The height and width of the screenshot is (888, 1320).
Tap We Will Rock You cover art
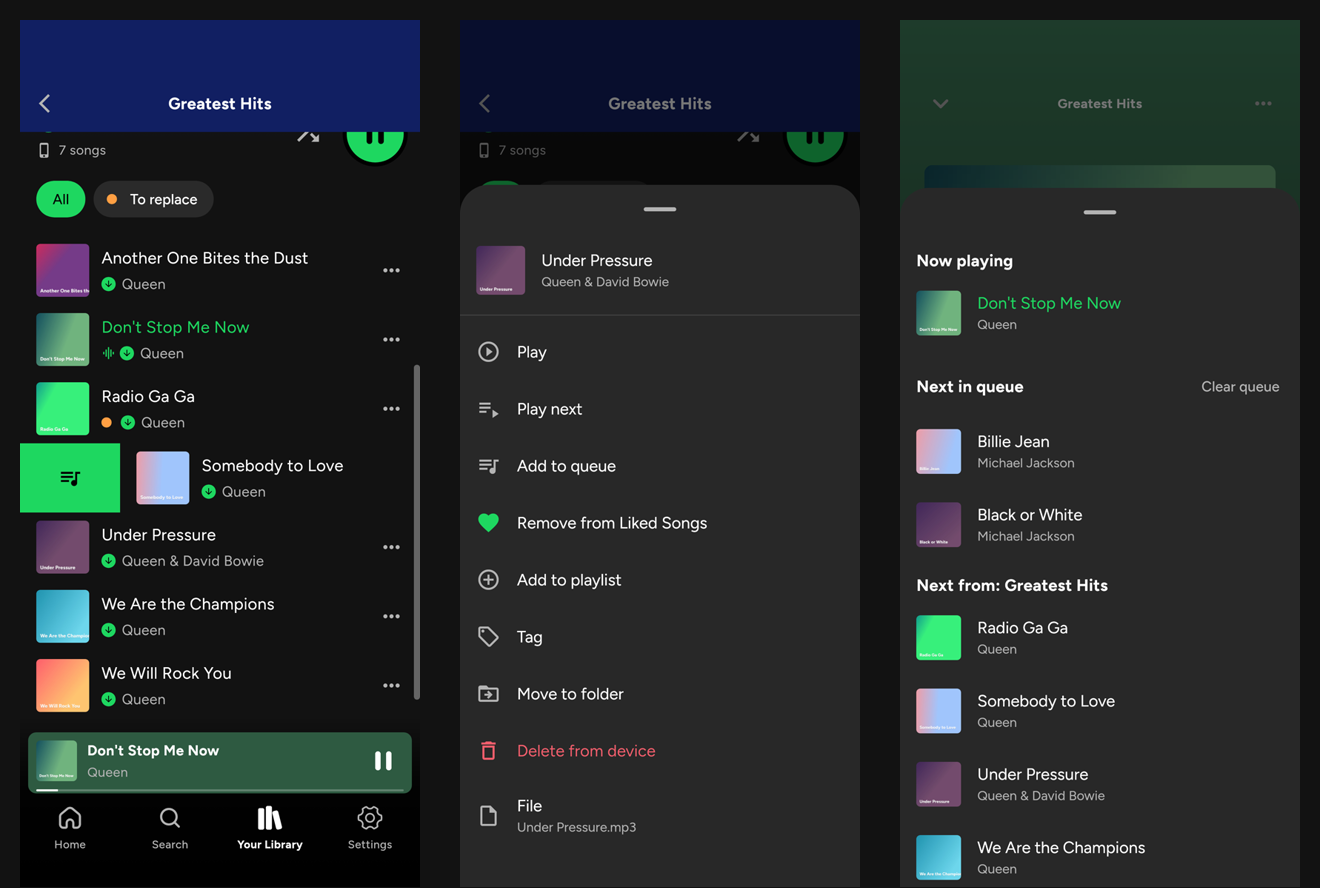coord(63,685)
